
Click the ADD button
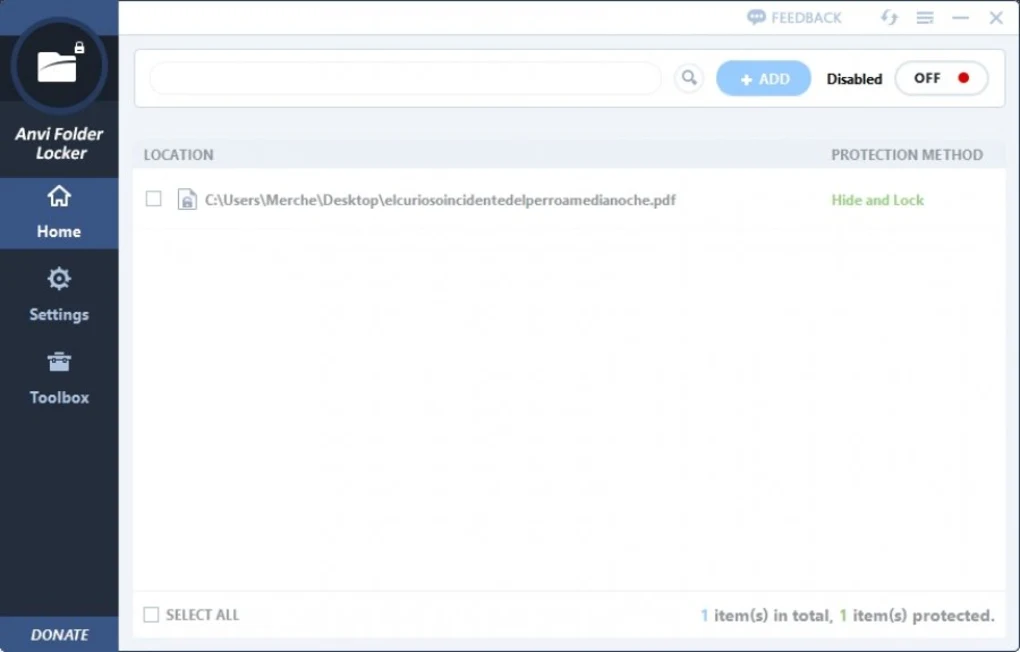[x=763, y=78]
